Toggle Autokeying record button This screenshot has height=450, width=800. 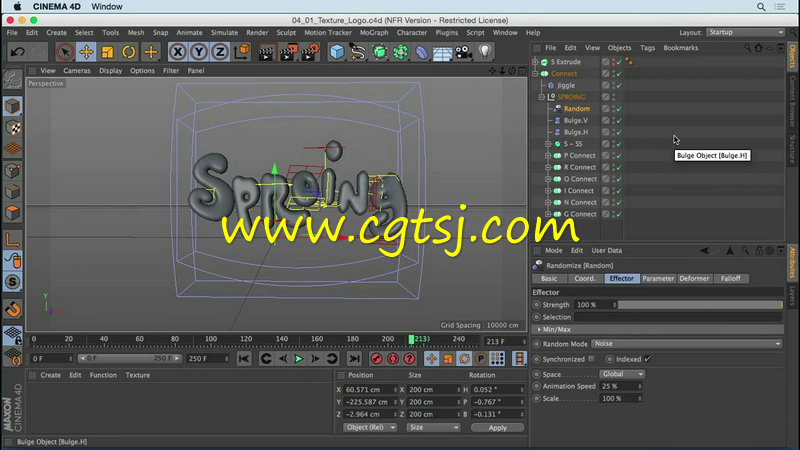tap(393, 359)
